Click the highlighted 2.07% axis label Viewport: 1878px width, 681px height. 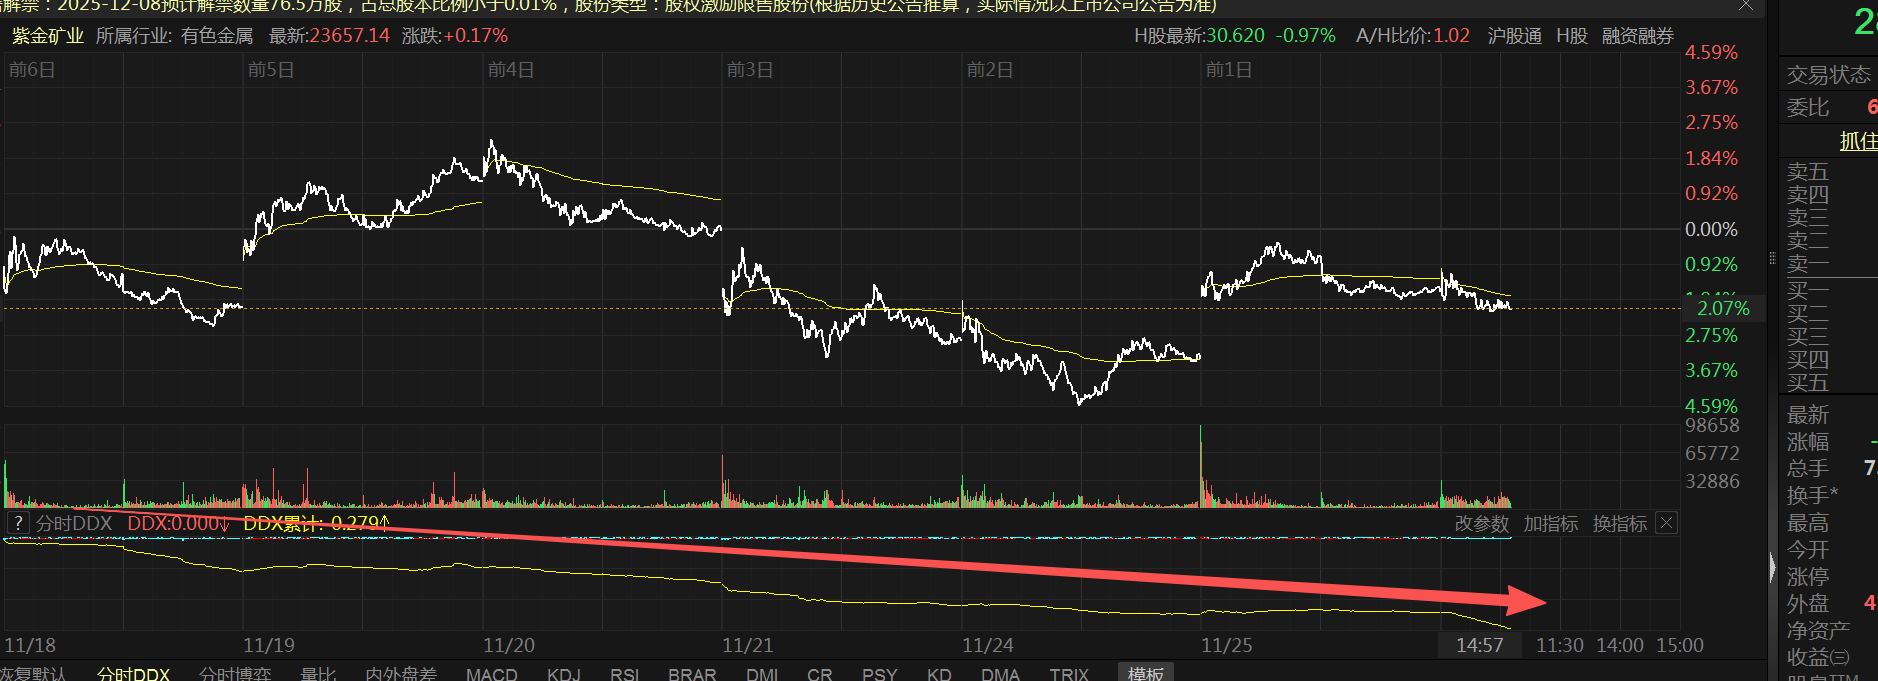[1723, 308]
